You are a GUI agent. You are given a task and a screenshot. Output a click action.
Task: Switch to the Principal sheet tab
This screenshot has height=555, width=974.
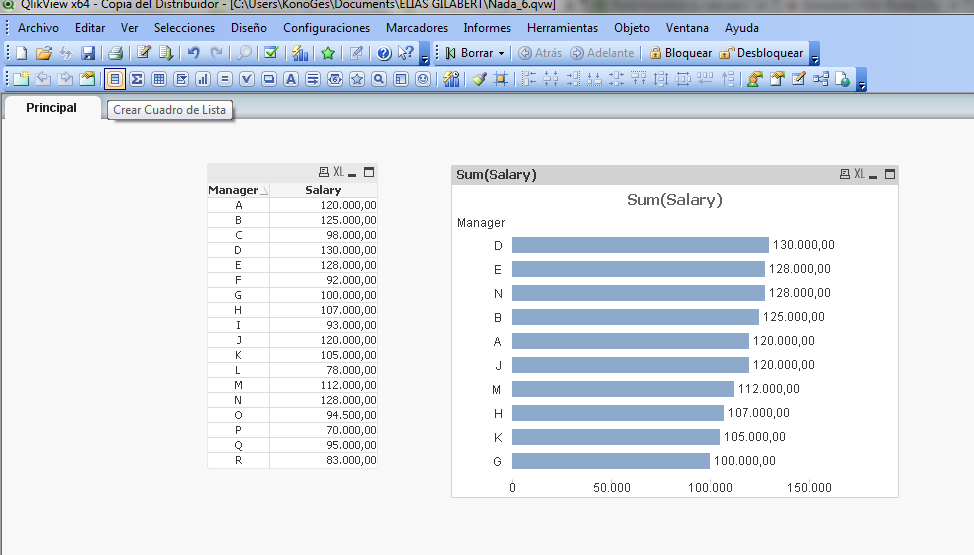tap(51, 108)
